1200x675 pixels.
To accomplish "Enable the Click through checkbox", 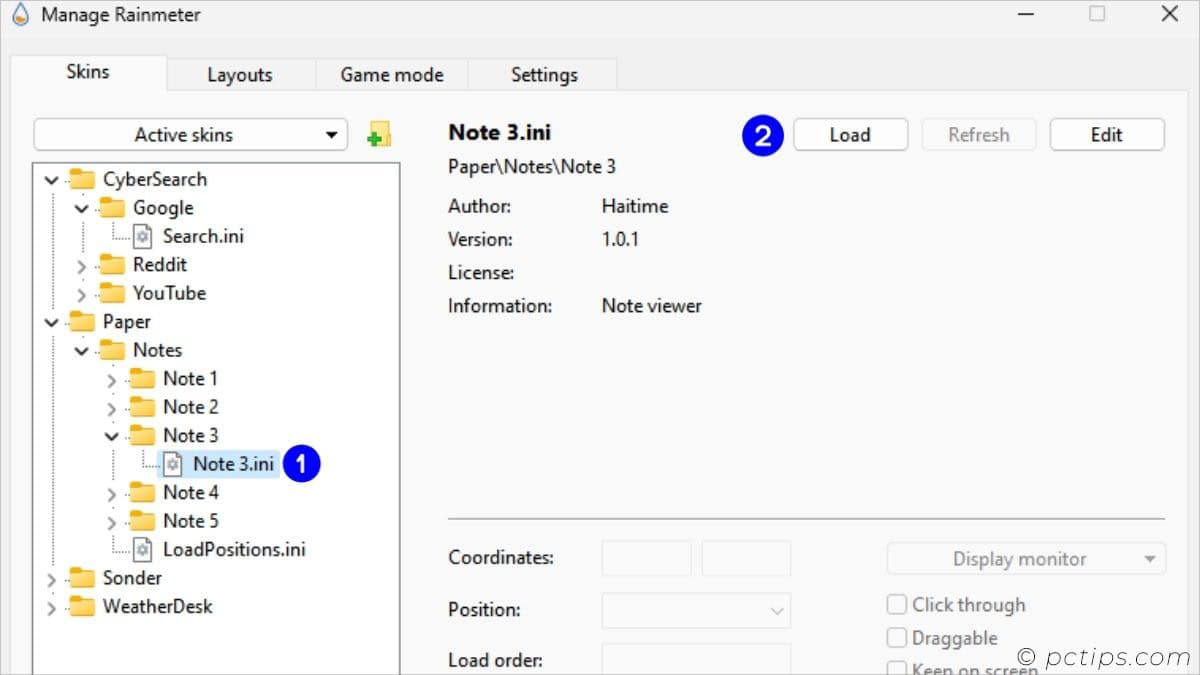I will [x=897, y=605].
